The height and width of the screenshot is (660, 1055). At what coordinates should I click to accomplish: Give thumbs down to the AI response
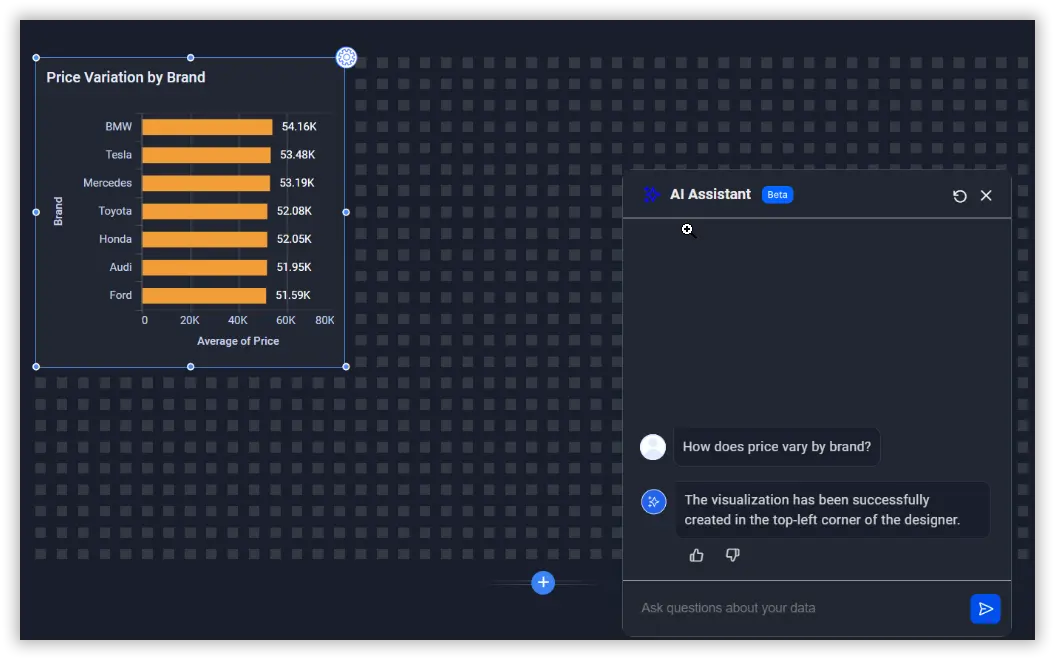pos(733,555)
